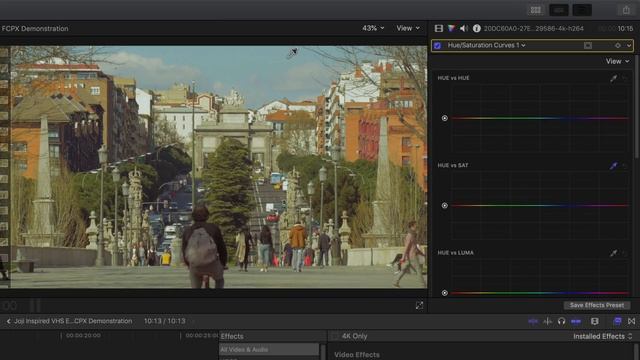Click the Video Effects heading
640x360 pixels.
tap(357, 355)
